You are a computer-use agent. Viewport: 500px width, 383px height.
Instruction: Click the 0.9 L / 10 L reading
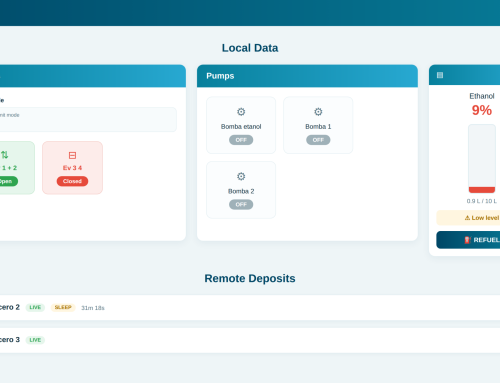pyautogui.click(x=482, y=201)
